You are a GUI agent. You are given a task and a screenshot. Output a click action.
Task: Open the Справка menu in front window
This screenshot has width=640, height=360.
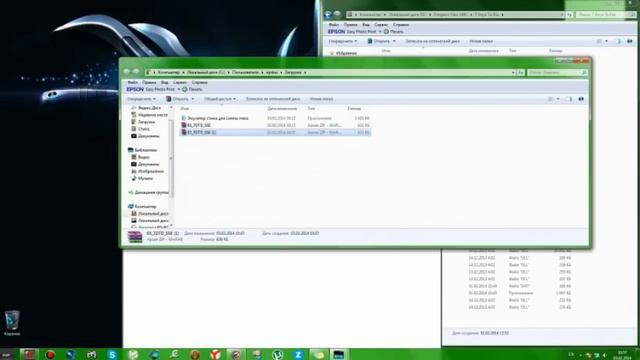tap(200, 82)
